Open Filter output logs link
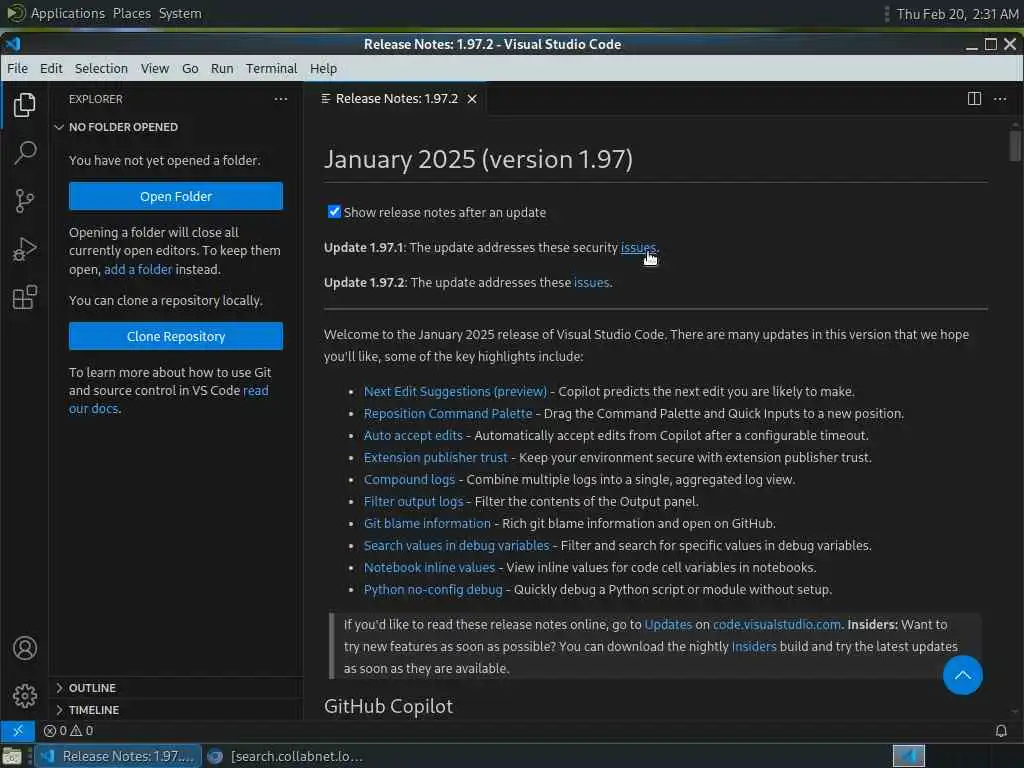1024x768 pixels. tap(413, 502)
